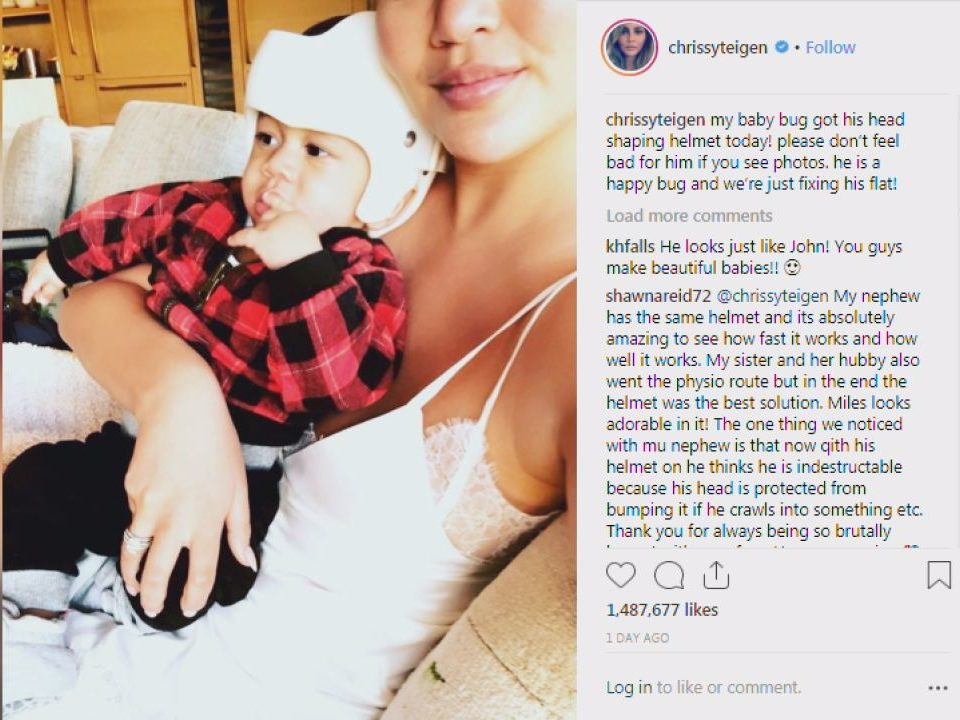The height and width of the screenshot is (720, 960).
Task: View the 1,487,677 likes list
Action: point(662,610)
